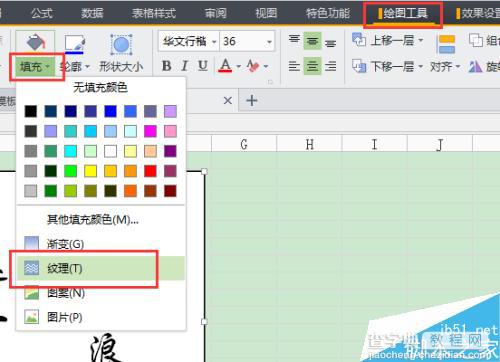The height and width of the screenshot is (362, 500).
Task: Click the font color A icon
Action: point(225,66)
